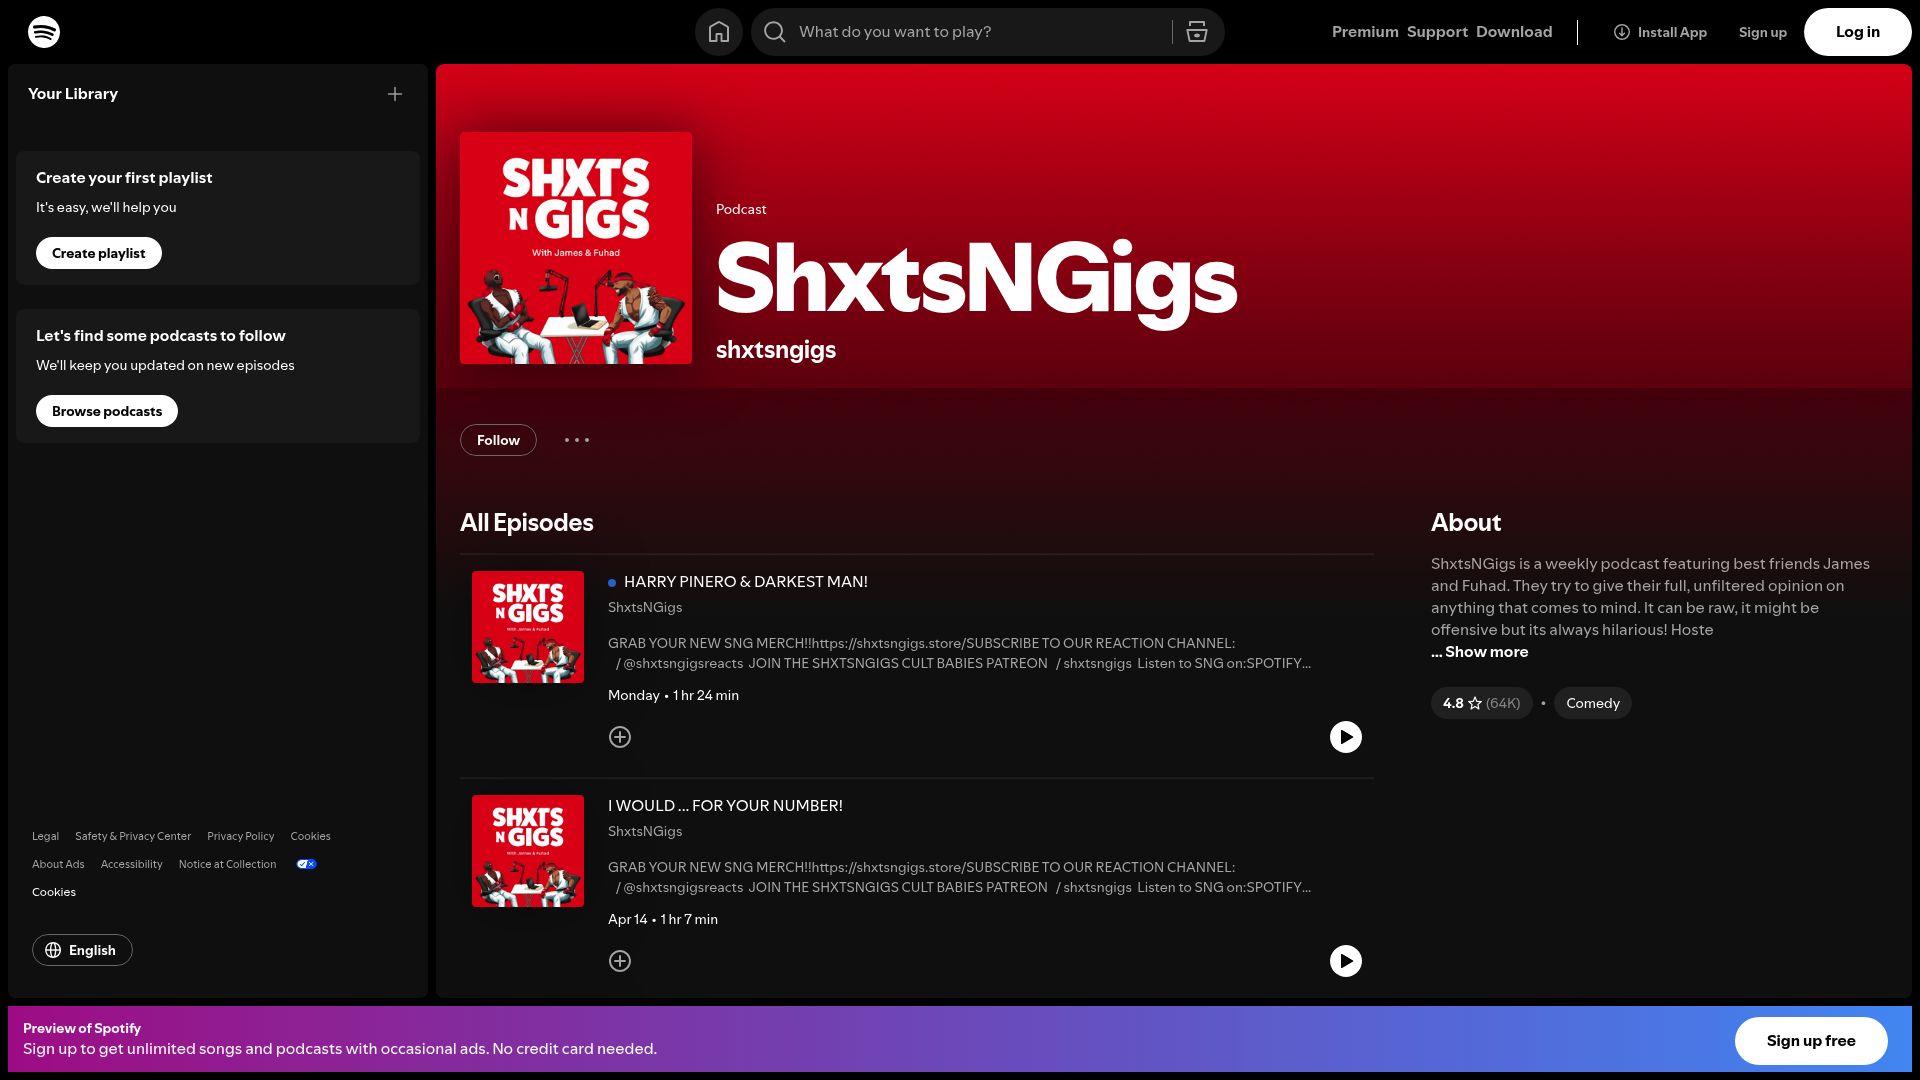The width and height of the screenshot is (1920, 1080).
Task: Open the HARRY PINERO & DARKEST MAN! title
Action: pos(746,582)
